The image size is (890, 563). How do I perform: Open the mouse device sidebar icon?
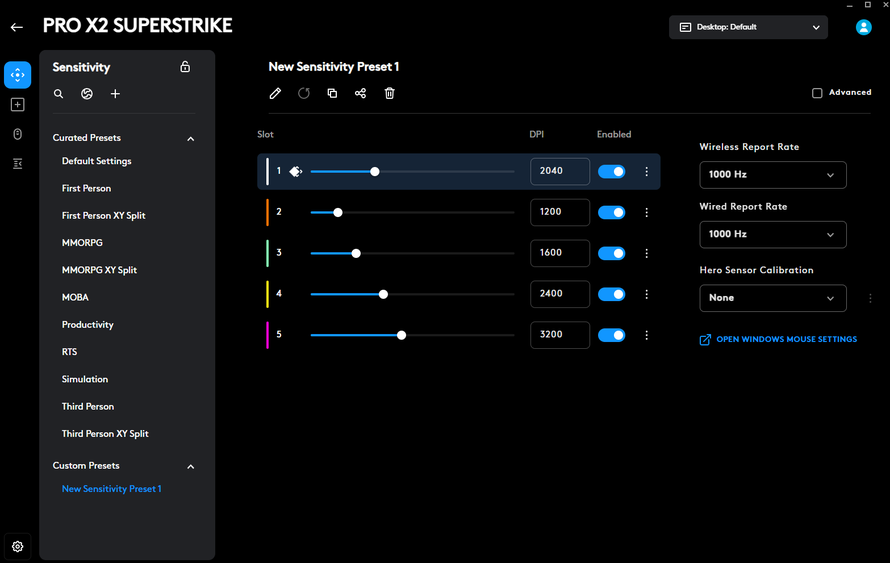tap(18, 134)
